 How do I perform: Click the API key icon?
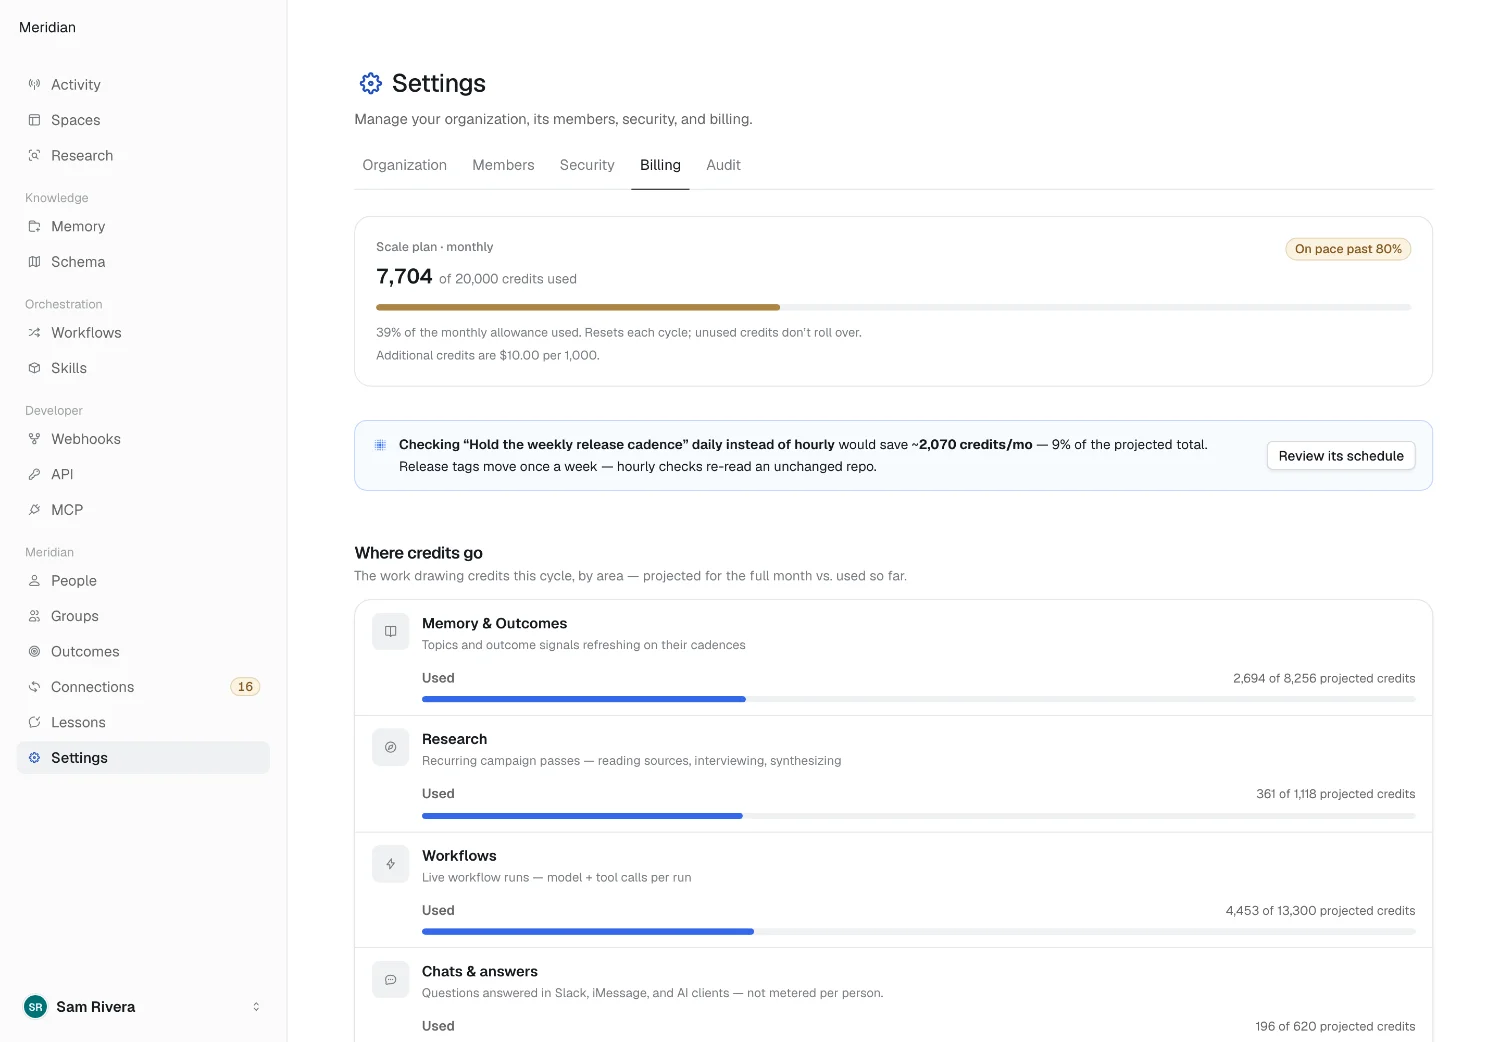point(34,475)
